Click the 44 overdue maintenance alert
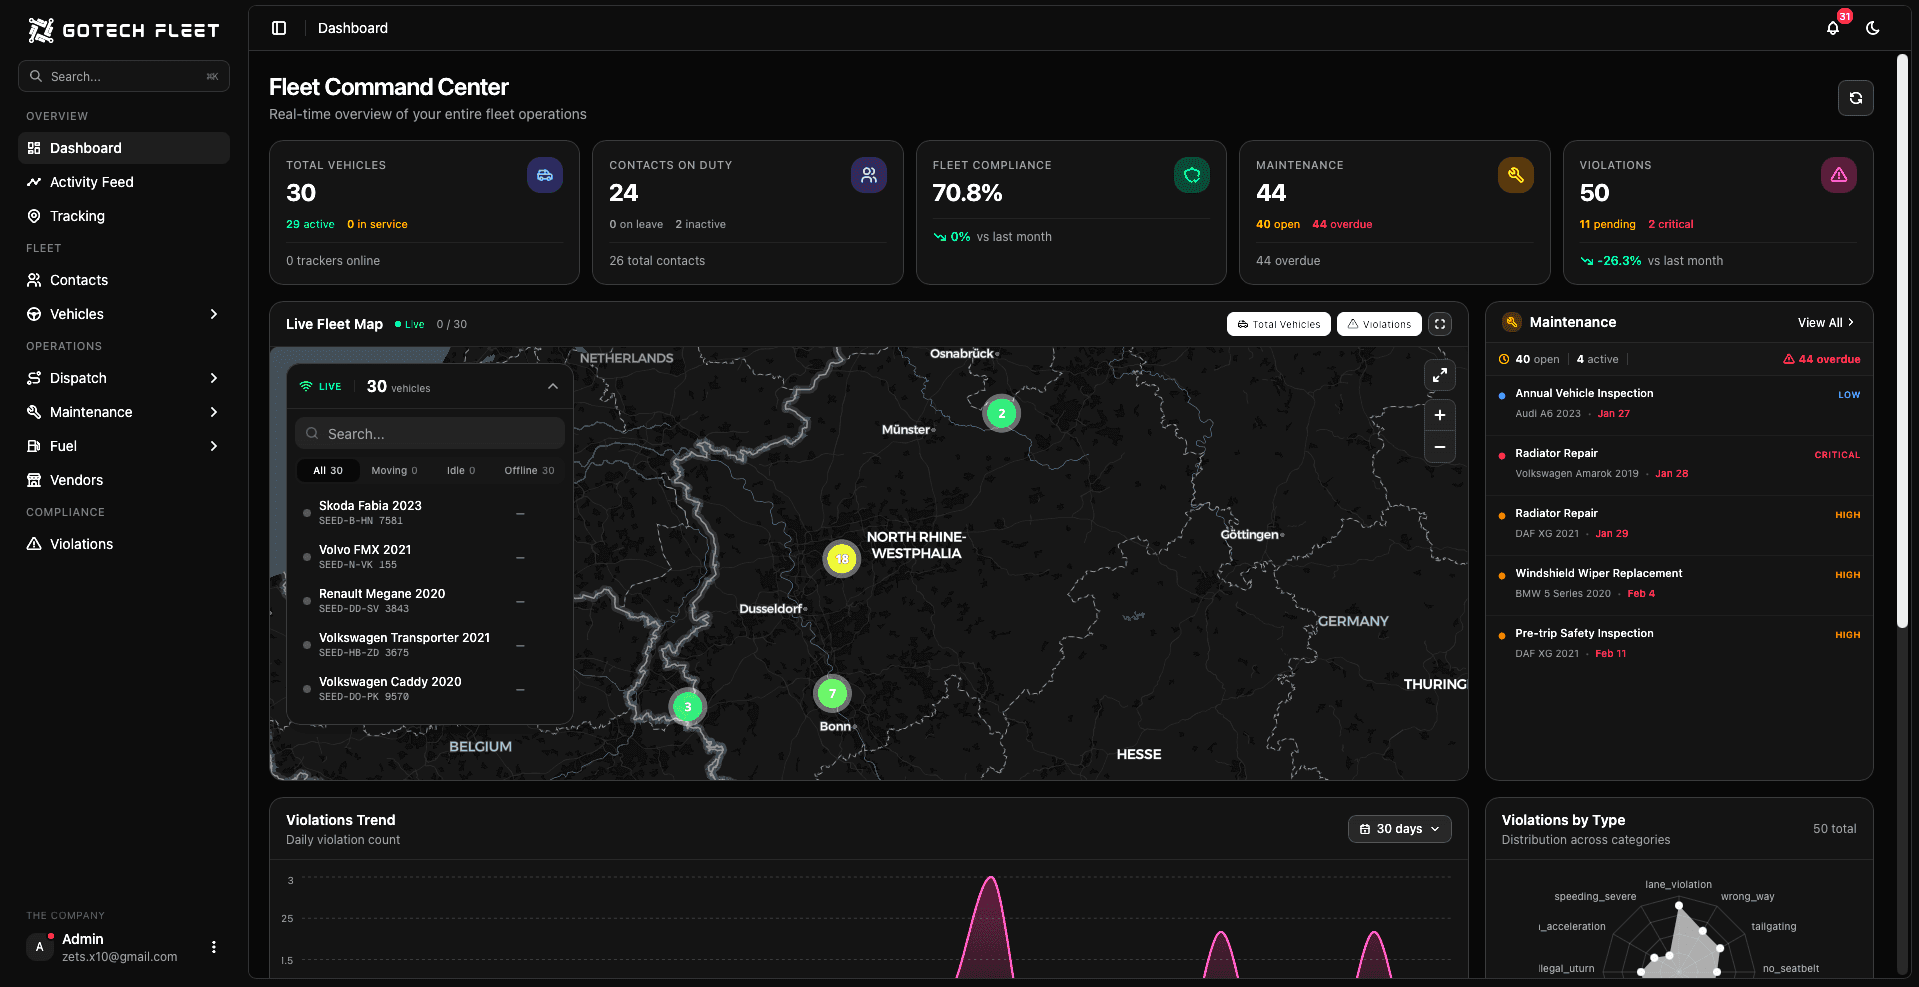This screenshot has width=1919, height=987. pyautogui.click(x=1821, y=359)
